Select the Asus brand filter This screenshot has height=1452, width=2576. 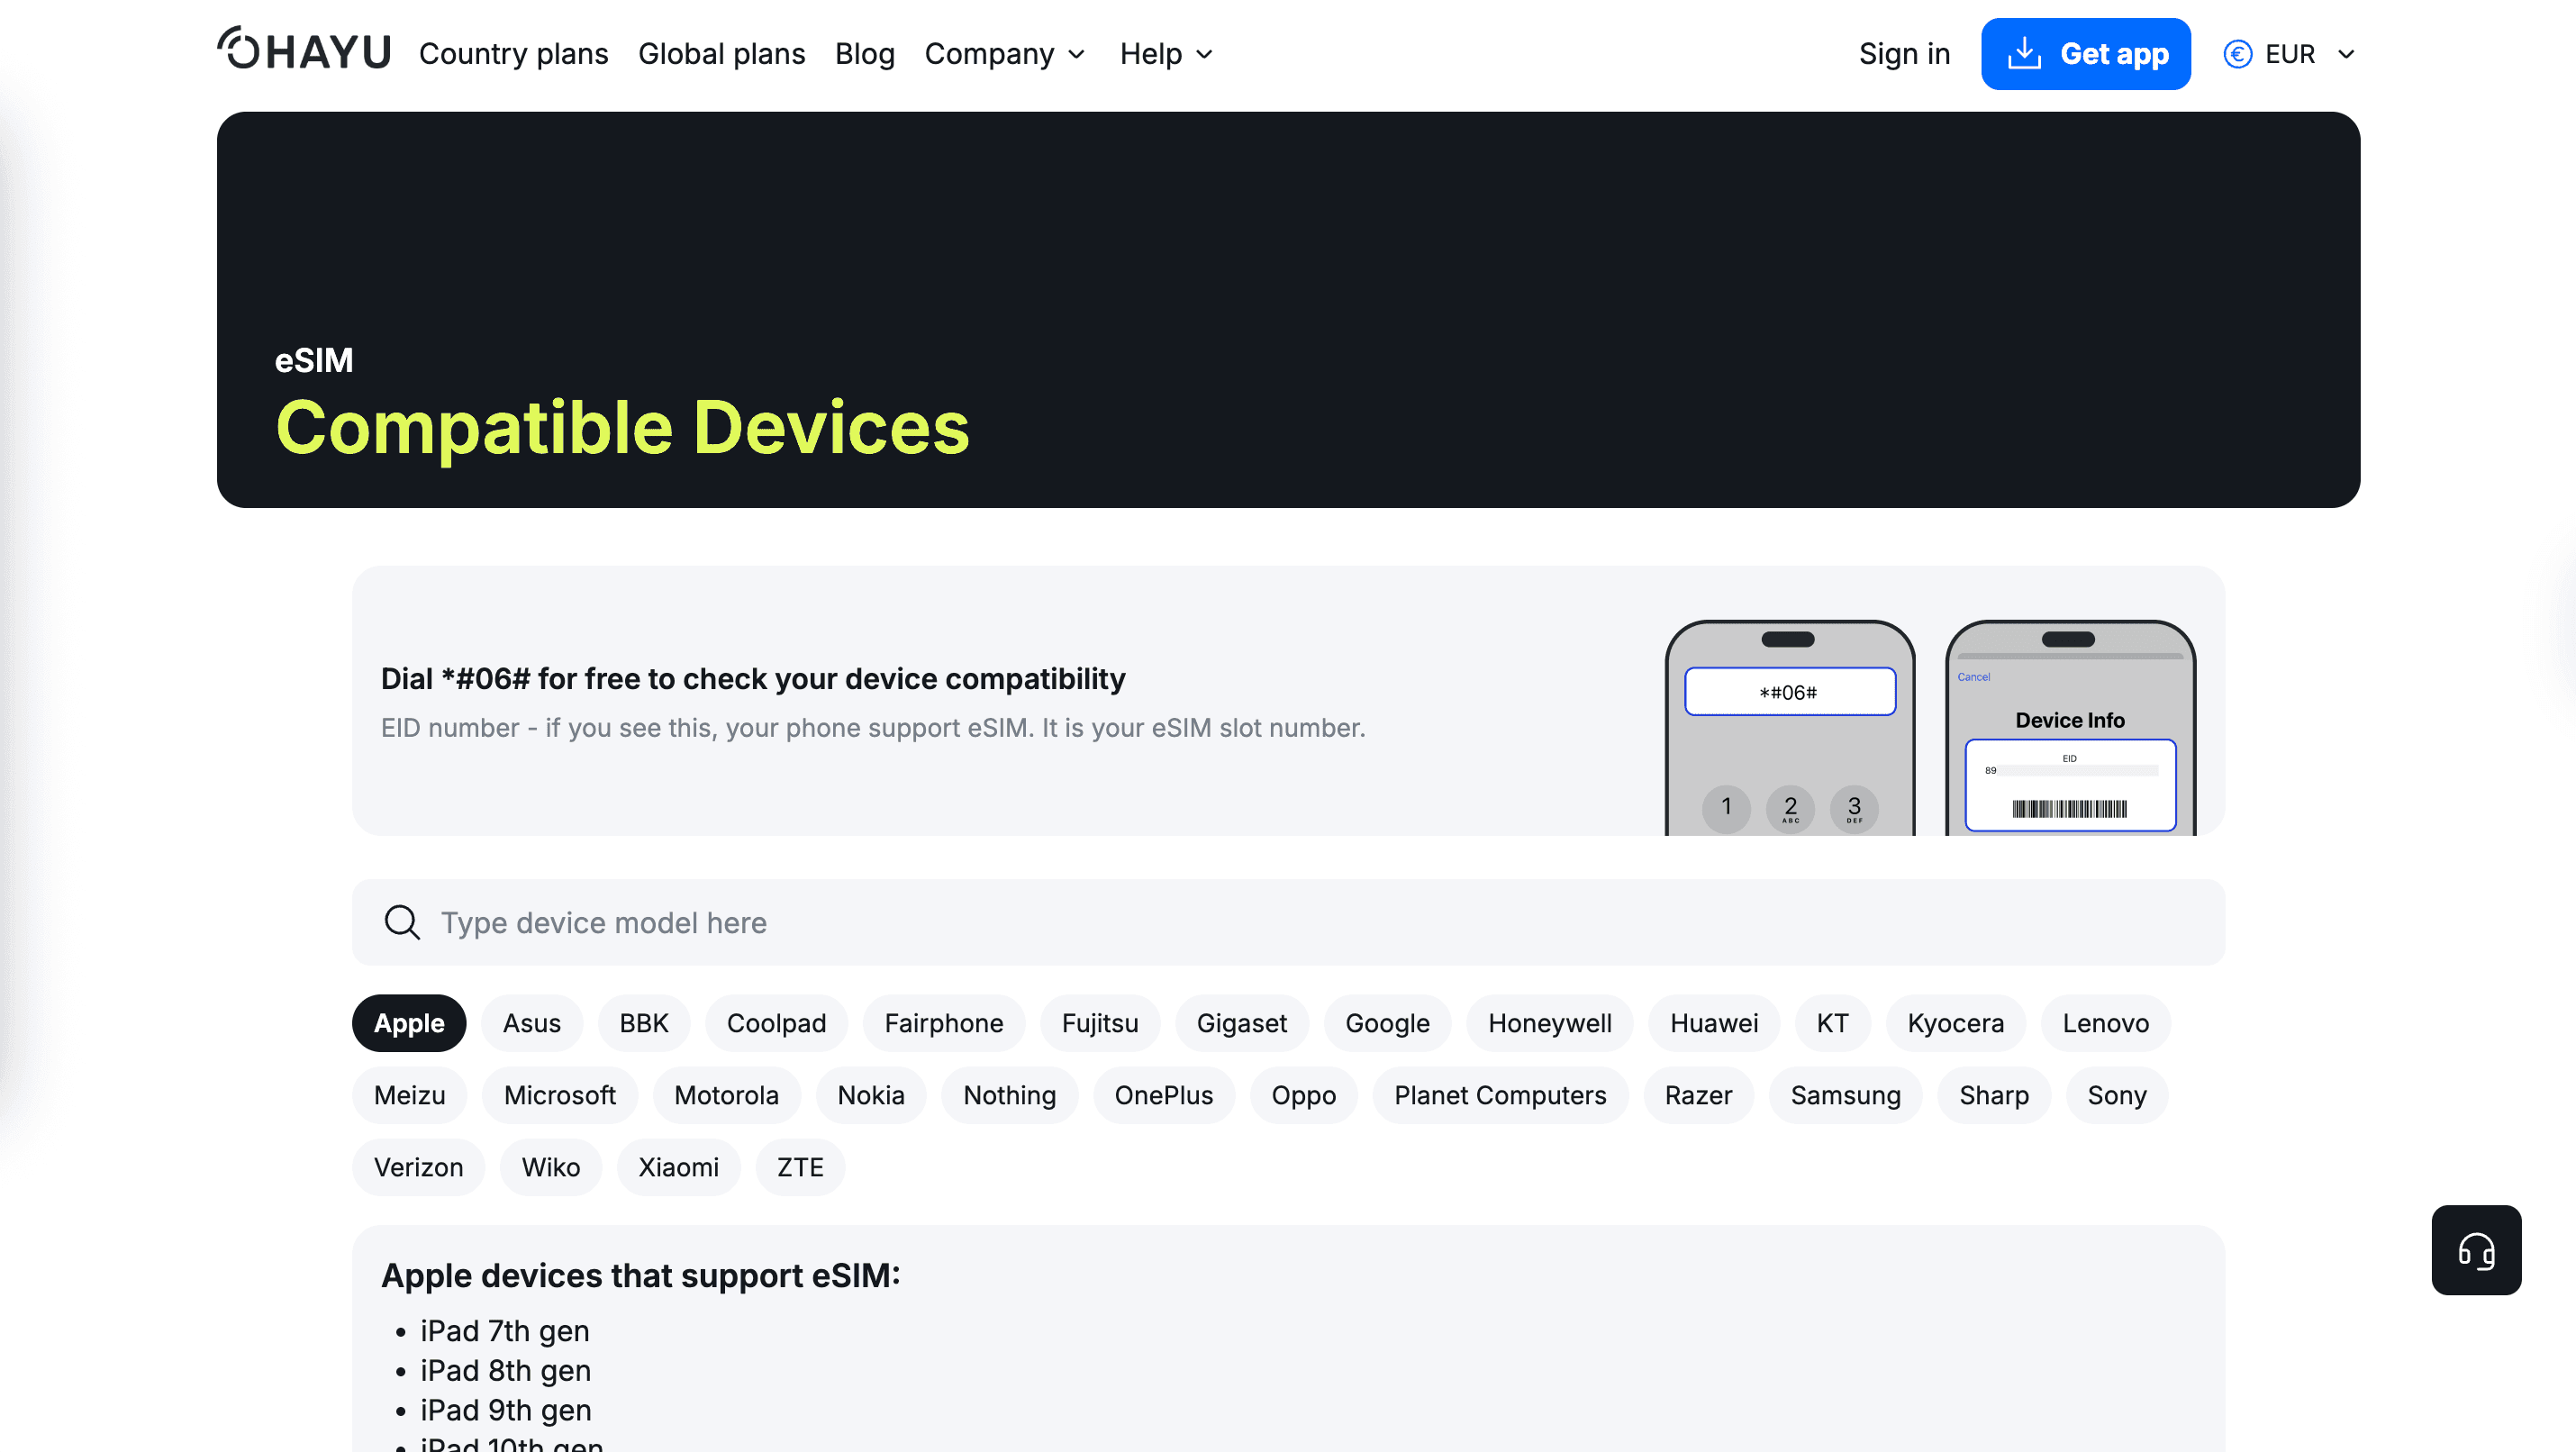532,1023
